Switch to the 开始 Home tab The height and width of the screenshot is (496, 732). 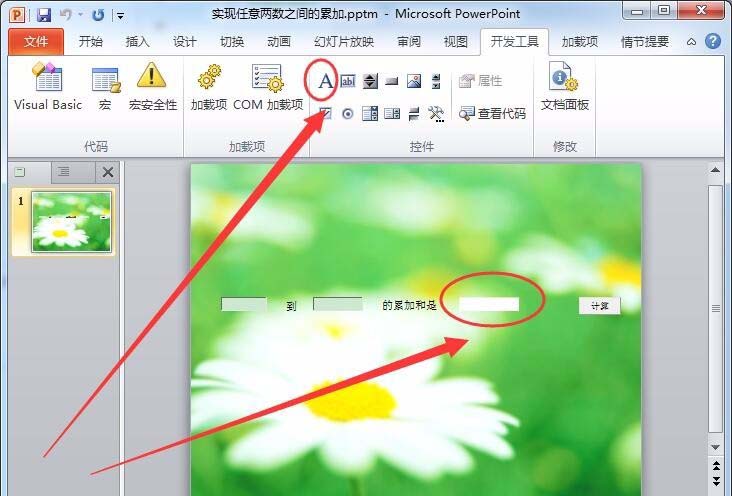coord(91,42)
